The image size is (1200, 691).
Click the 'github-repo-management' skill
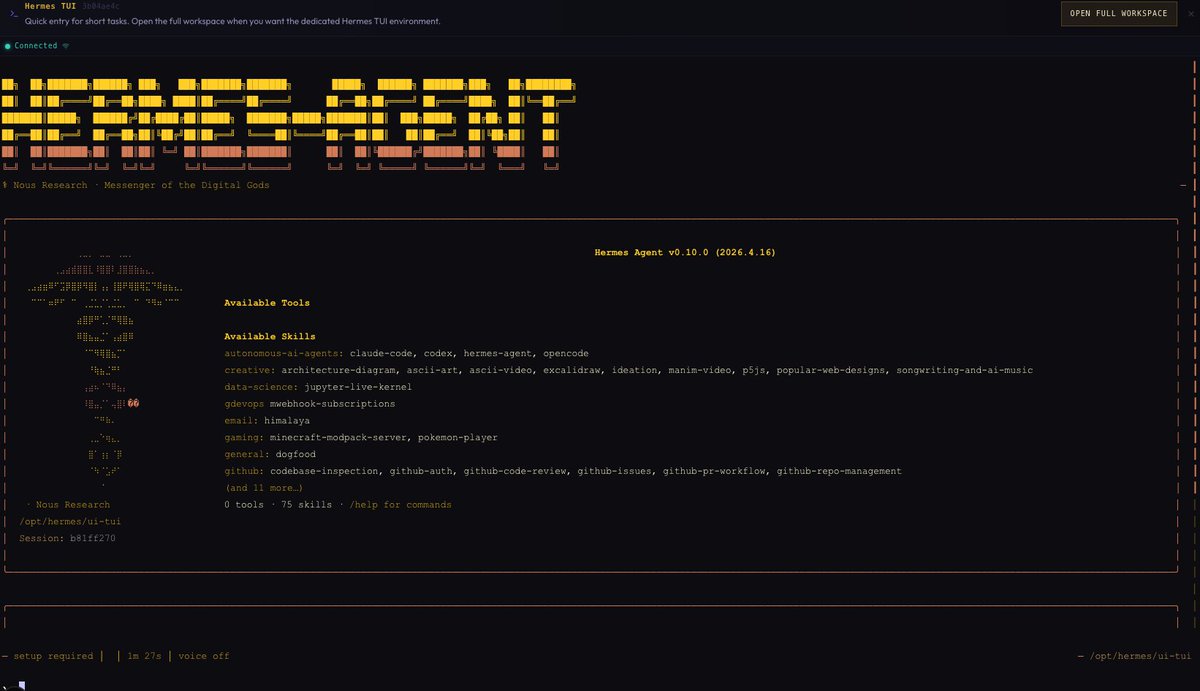point(839,471)
